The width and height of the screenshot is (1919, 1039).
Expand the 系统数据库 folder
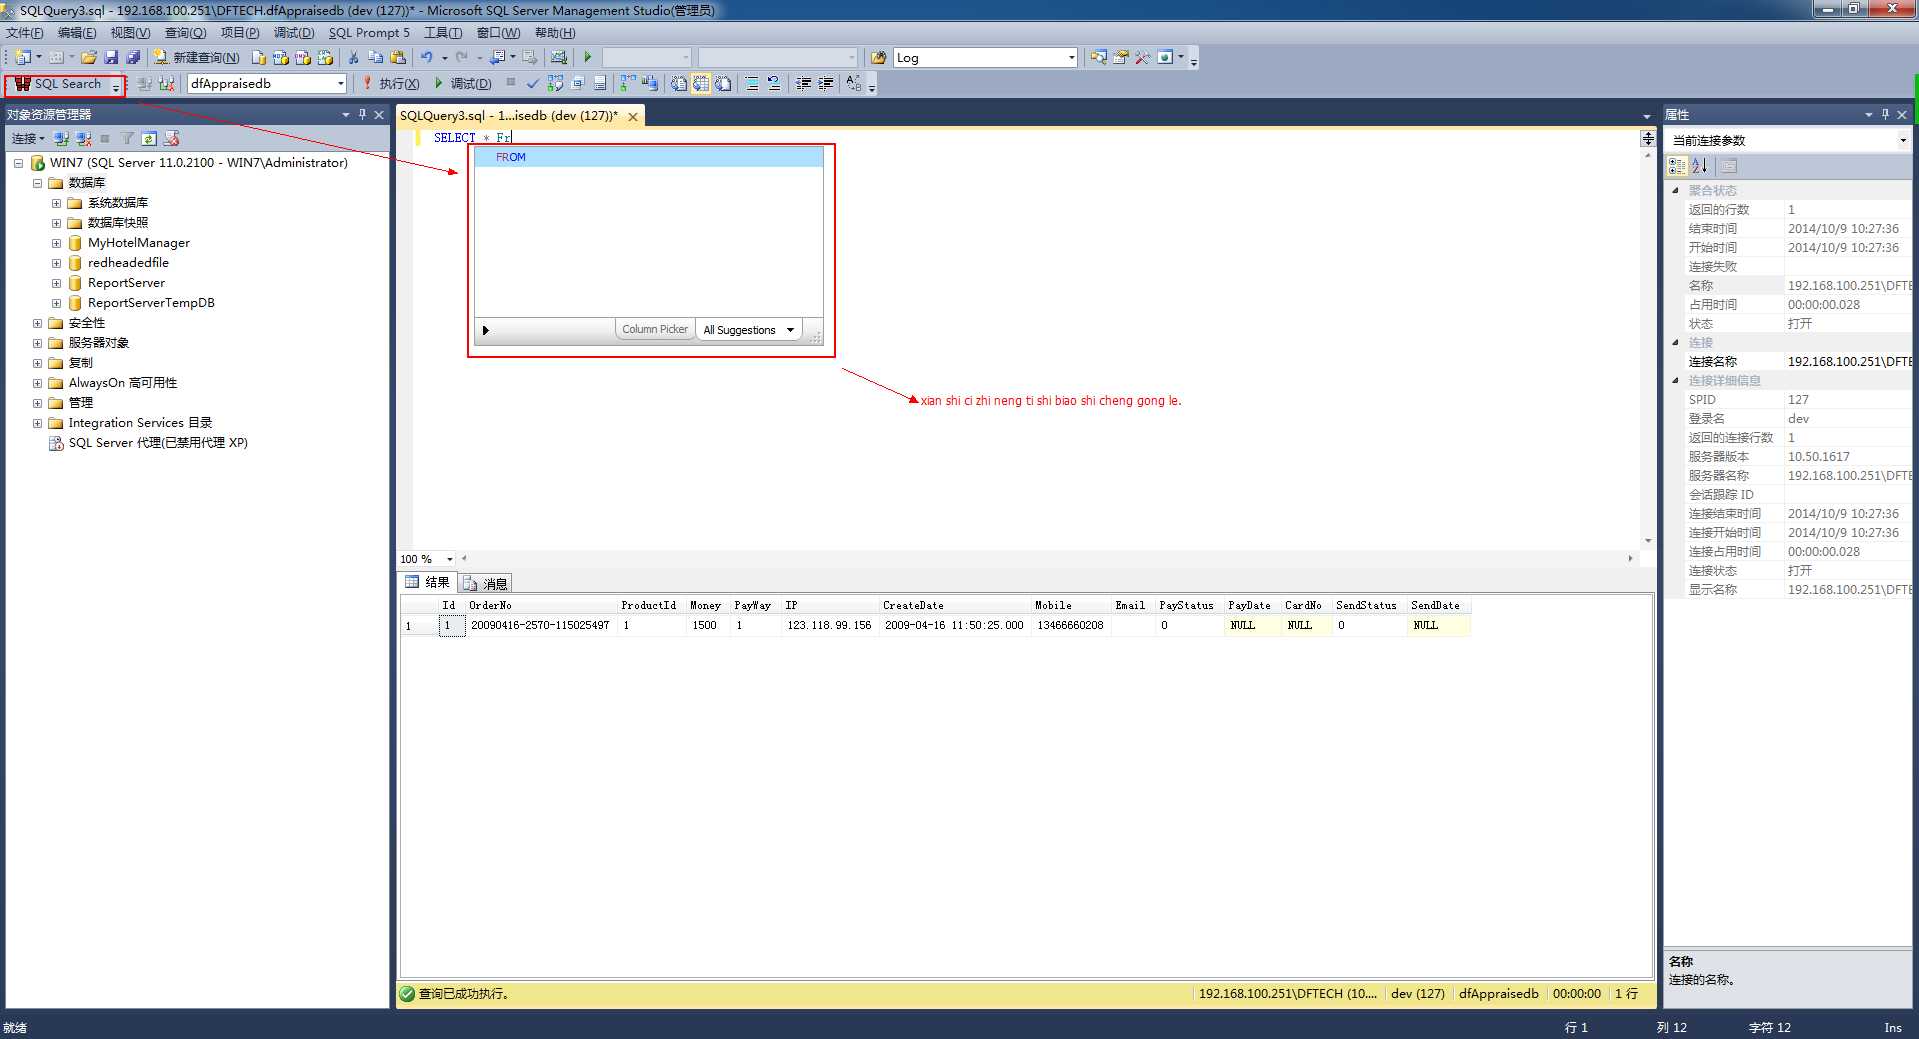56,203
